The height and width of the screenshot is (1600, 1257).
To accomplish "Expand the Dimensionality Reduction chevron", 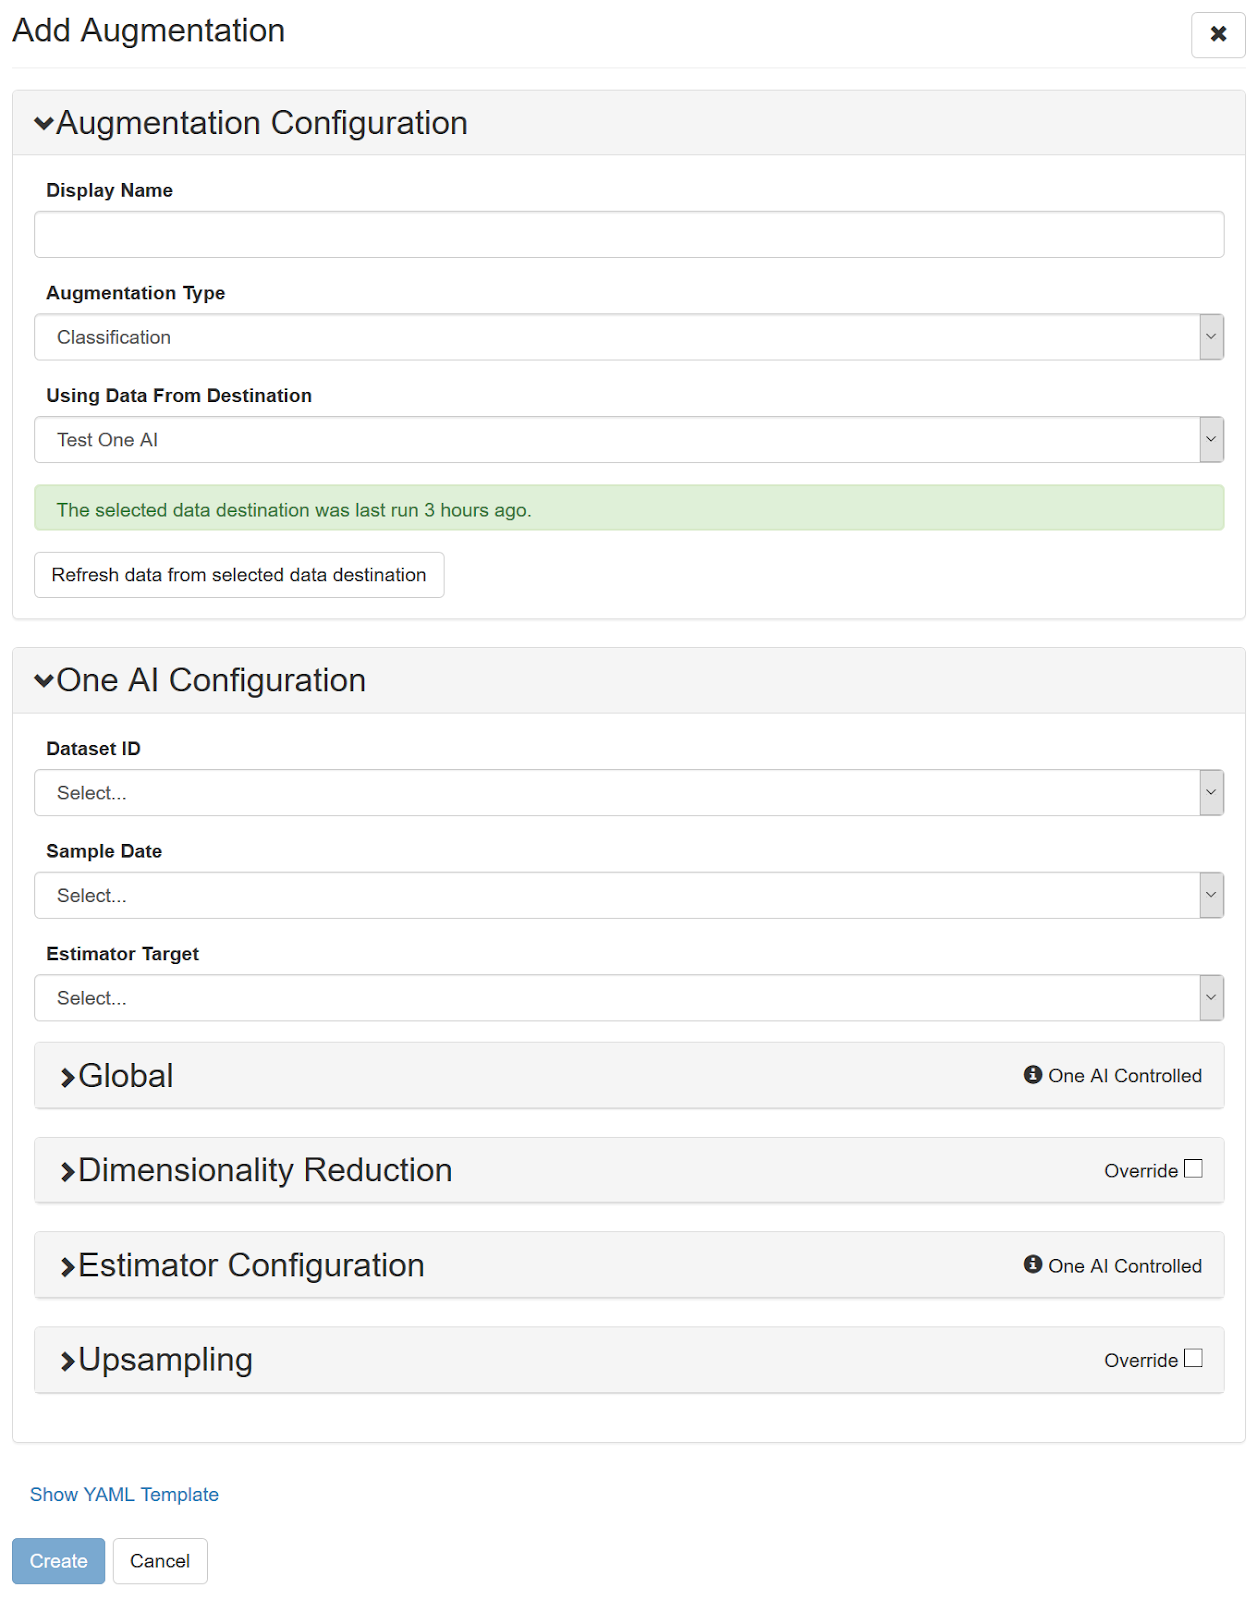I will pyautogui.click(x=68, y=1172).
